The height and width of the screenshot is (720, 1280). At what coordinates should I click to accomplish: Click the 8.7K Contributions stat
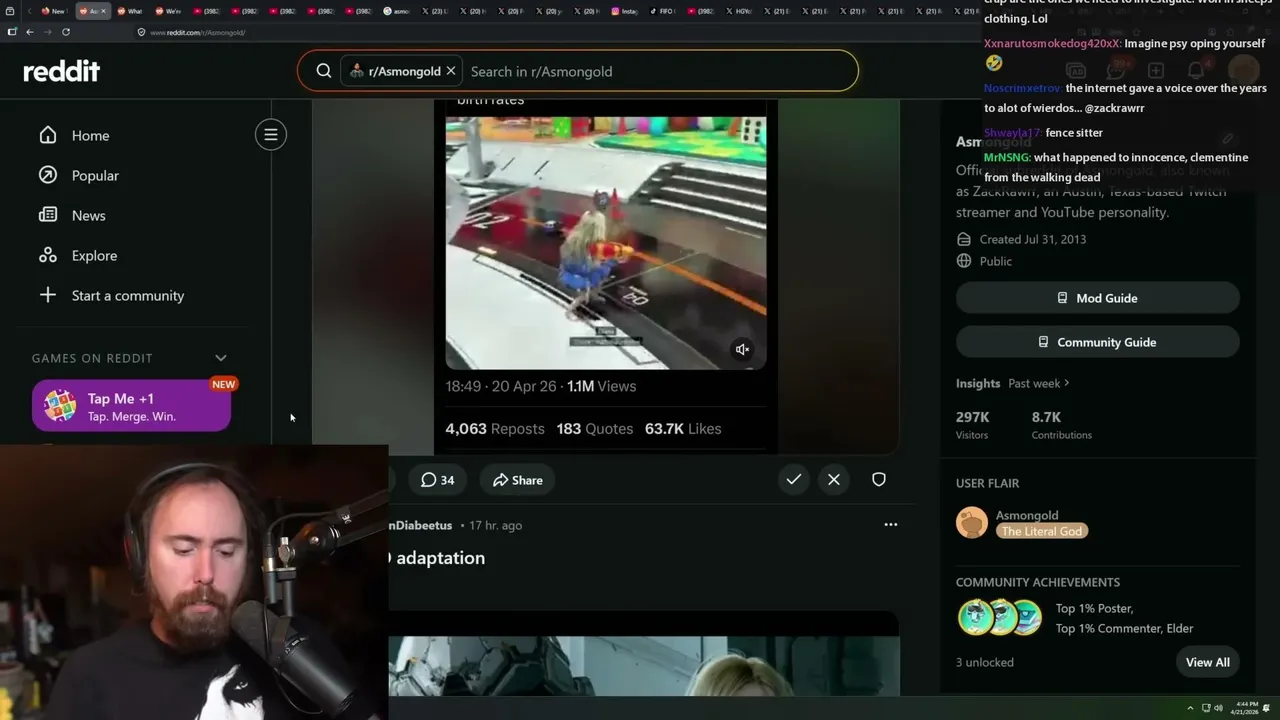[x=1062, y=425]
